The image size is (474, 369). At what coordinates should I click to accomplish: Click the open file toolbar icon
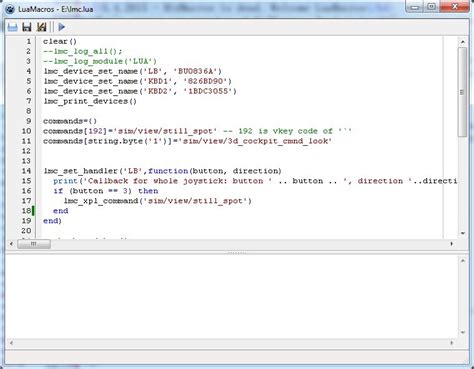coord(13,27)
